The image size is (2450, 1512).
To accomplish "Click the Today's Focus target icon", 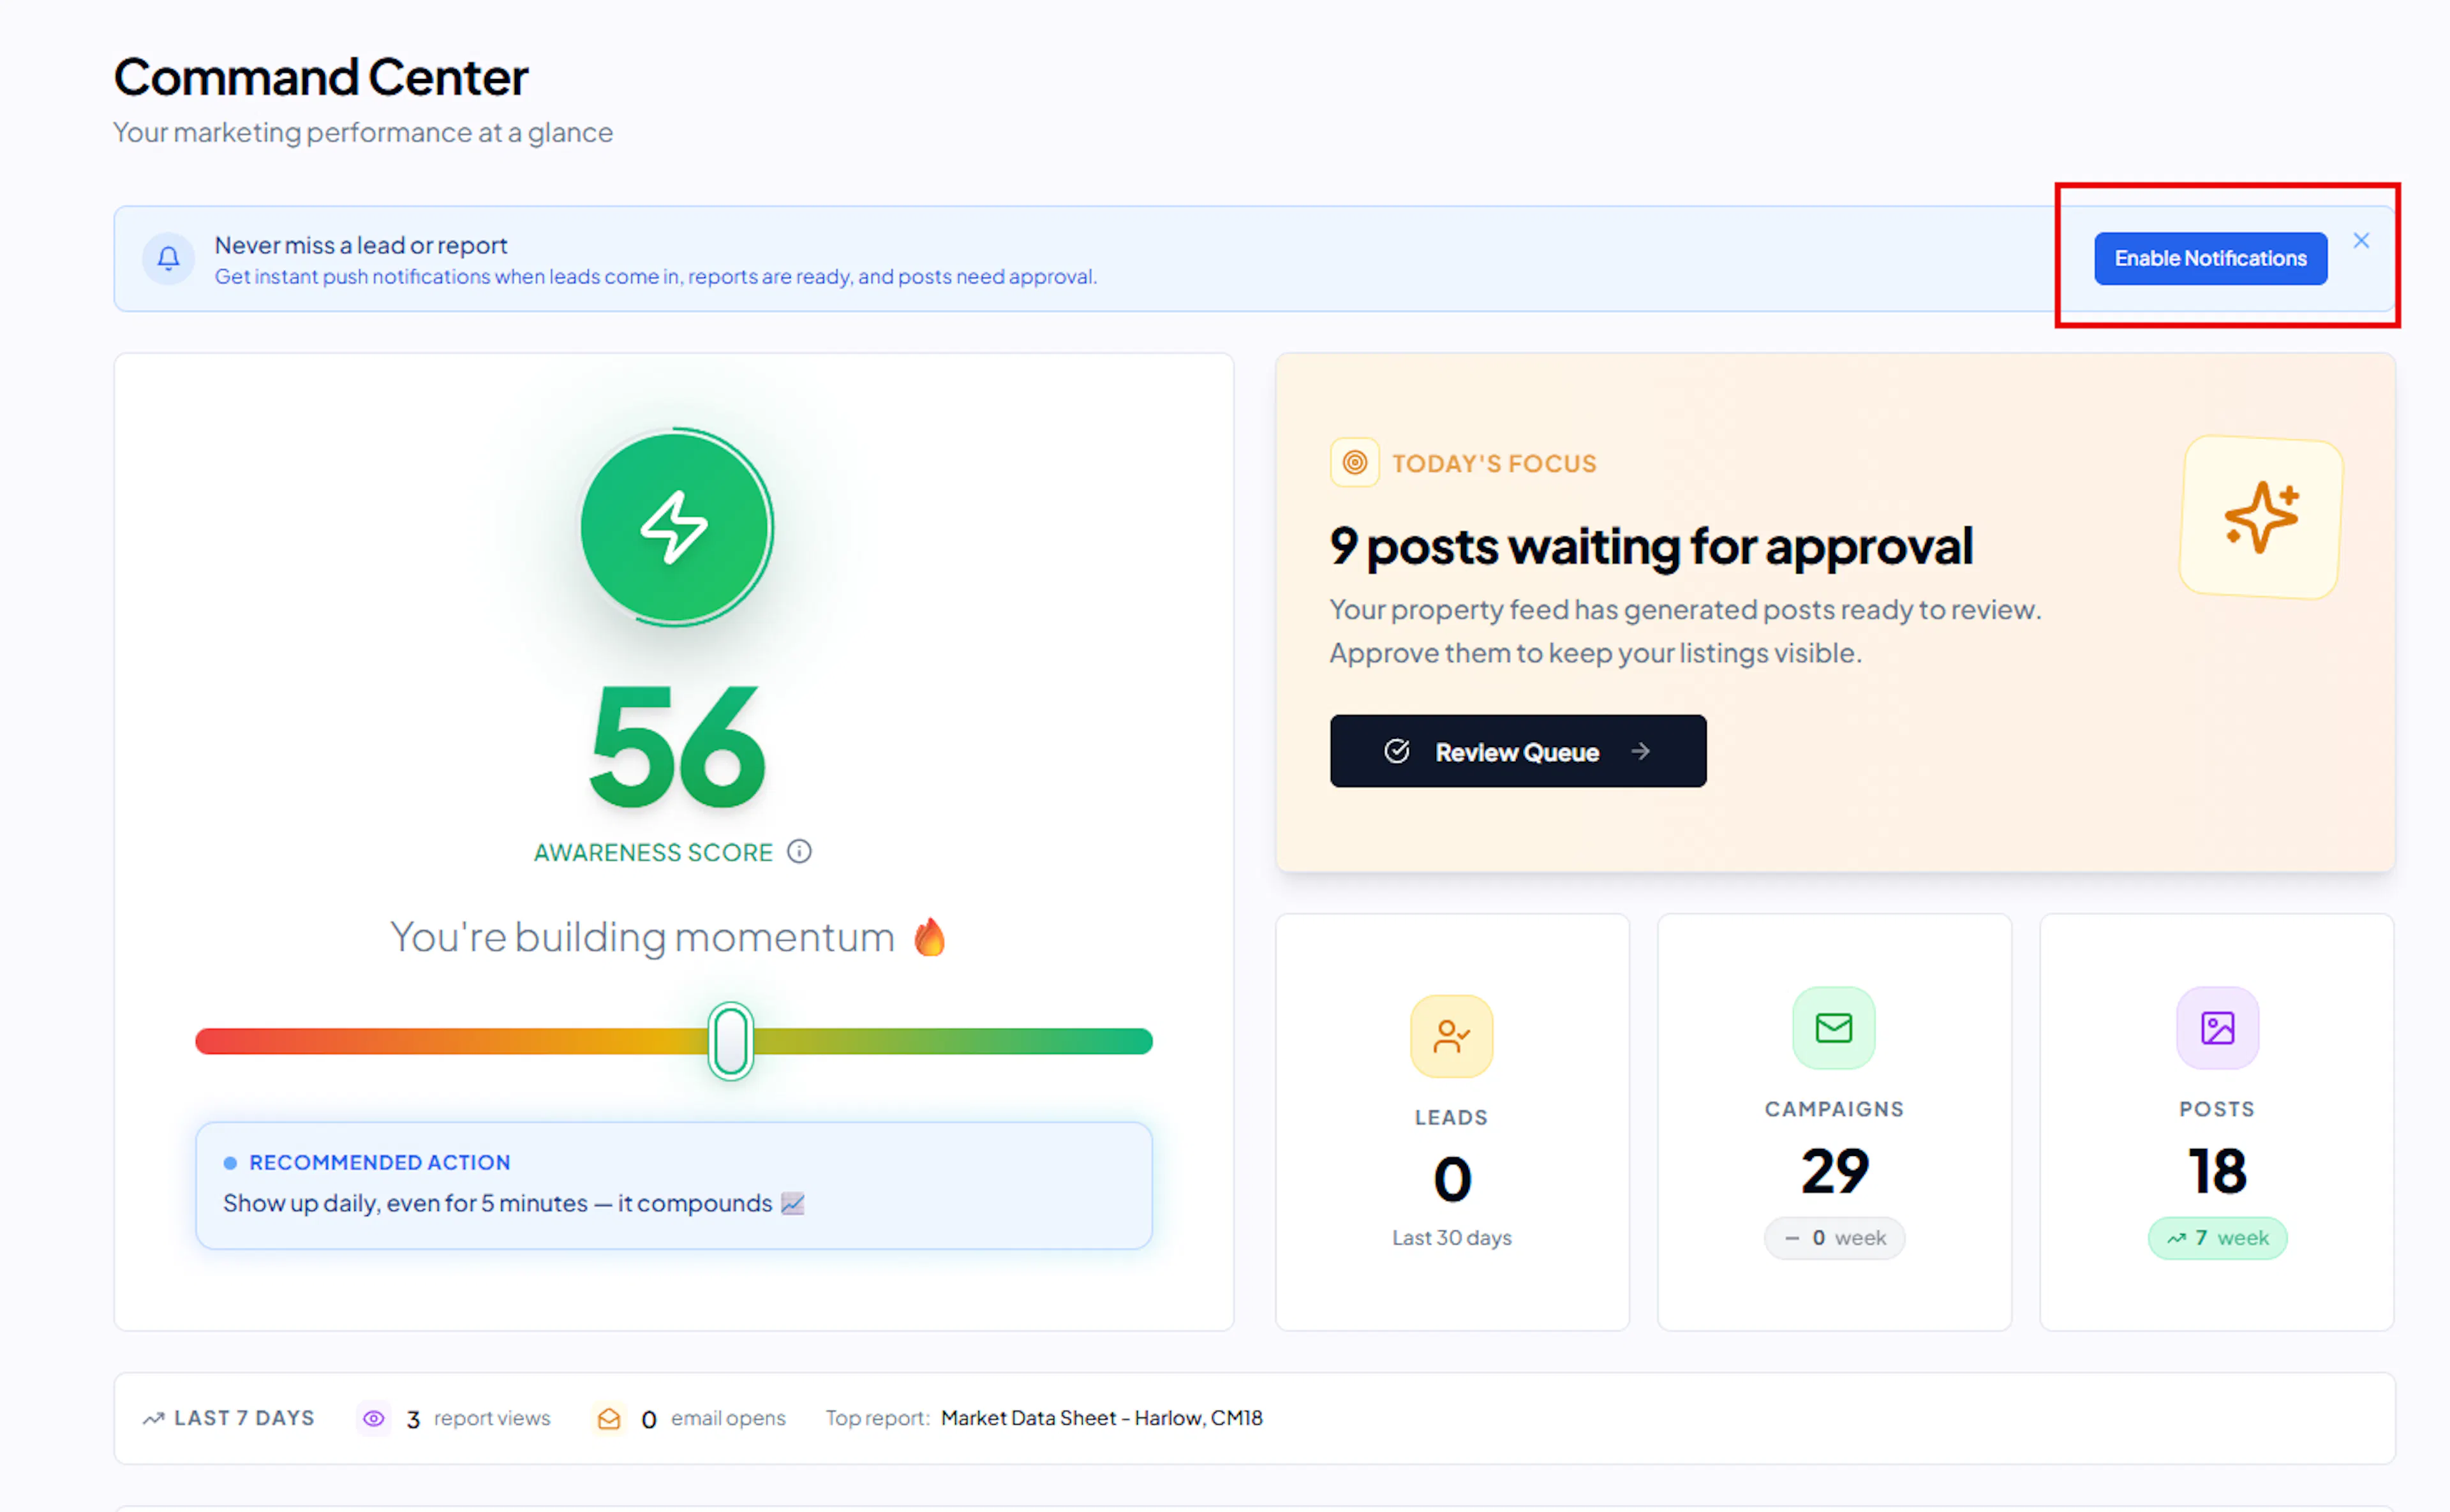I will [1354, 463].
